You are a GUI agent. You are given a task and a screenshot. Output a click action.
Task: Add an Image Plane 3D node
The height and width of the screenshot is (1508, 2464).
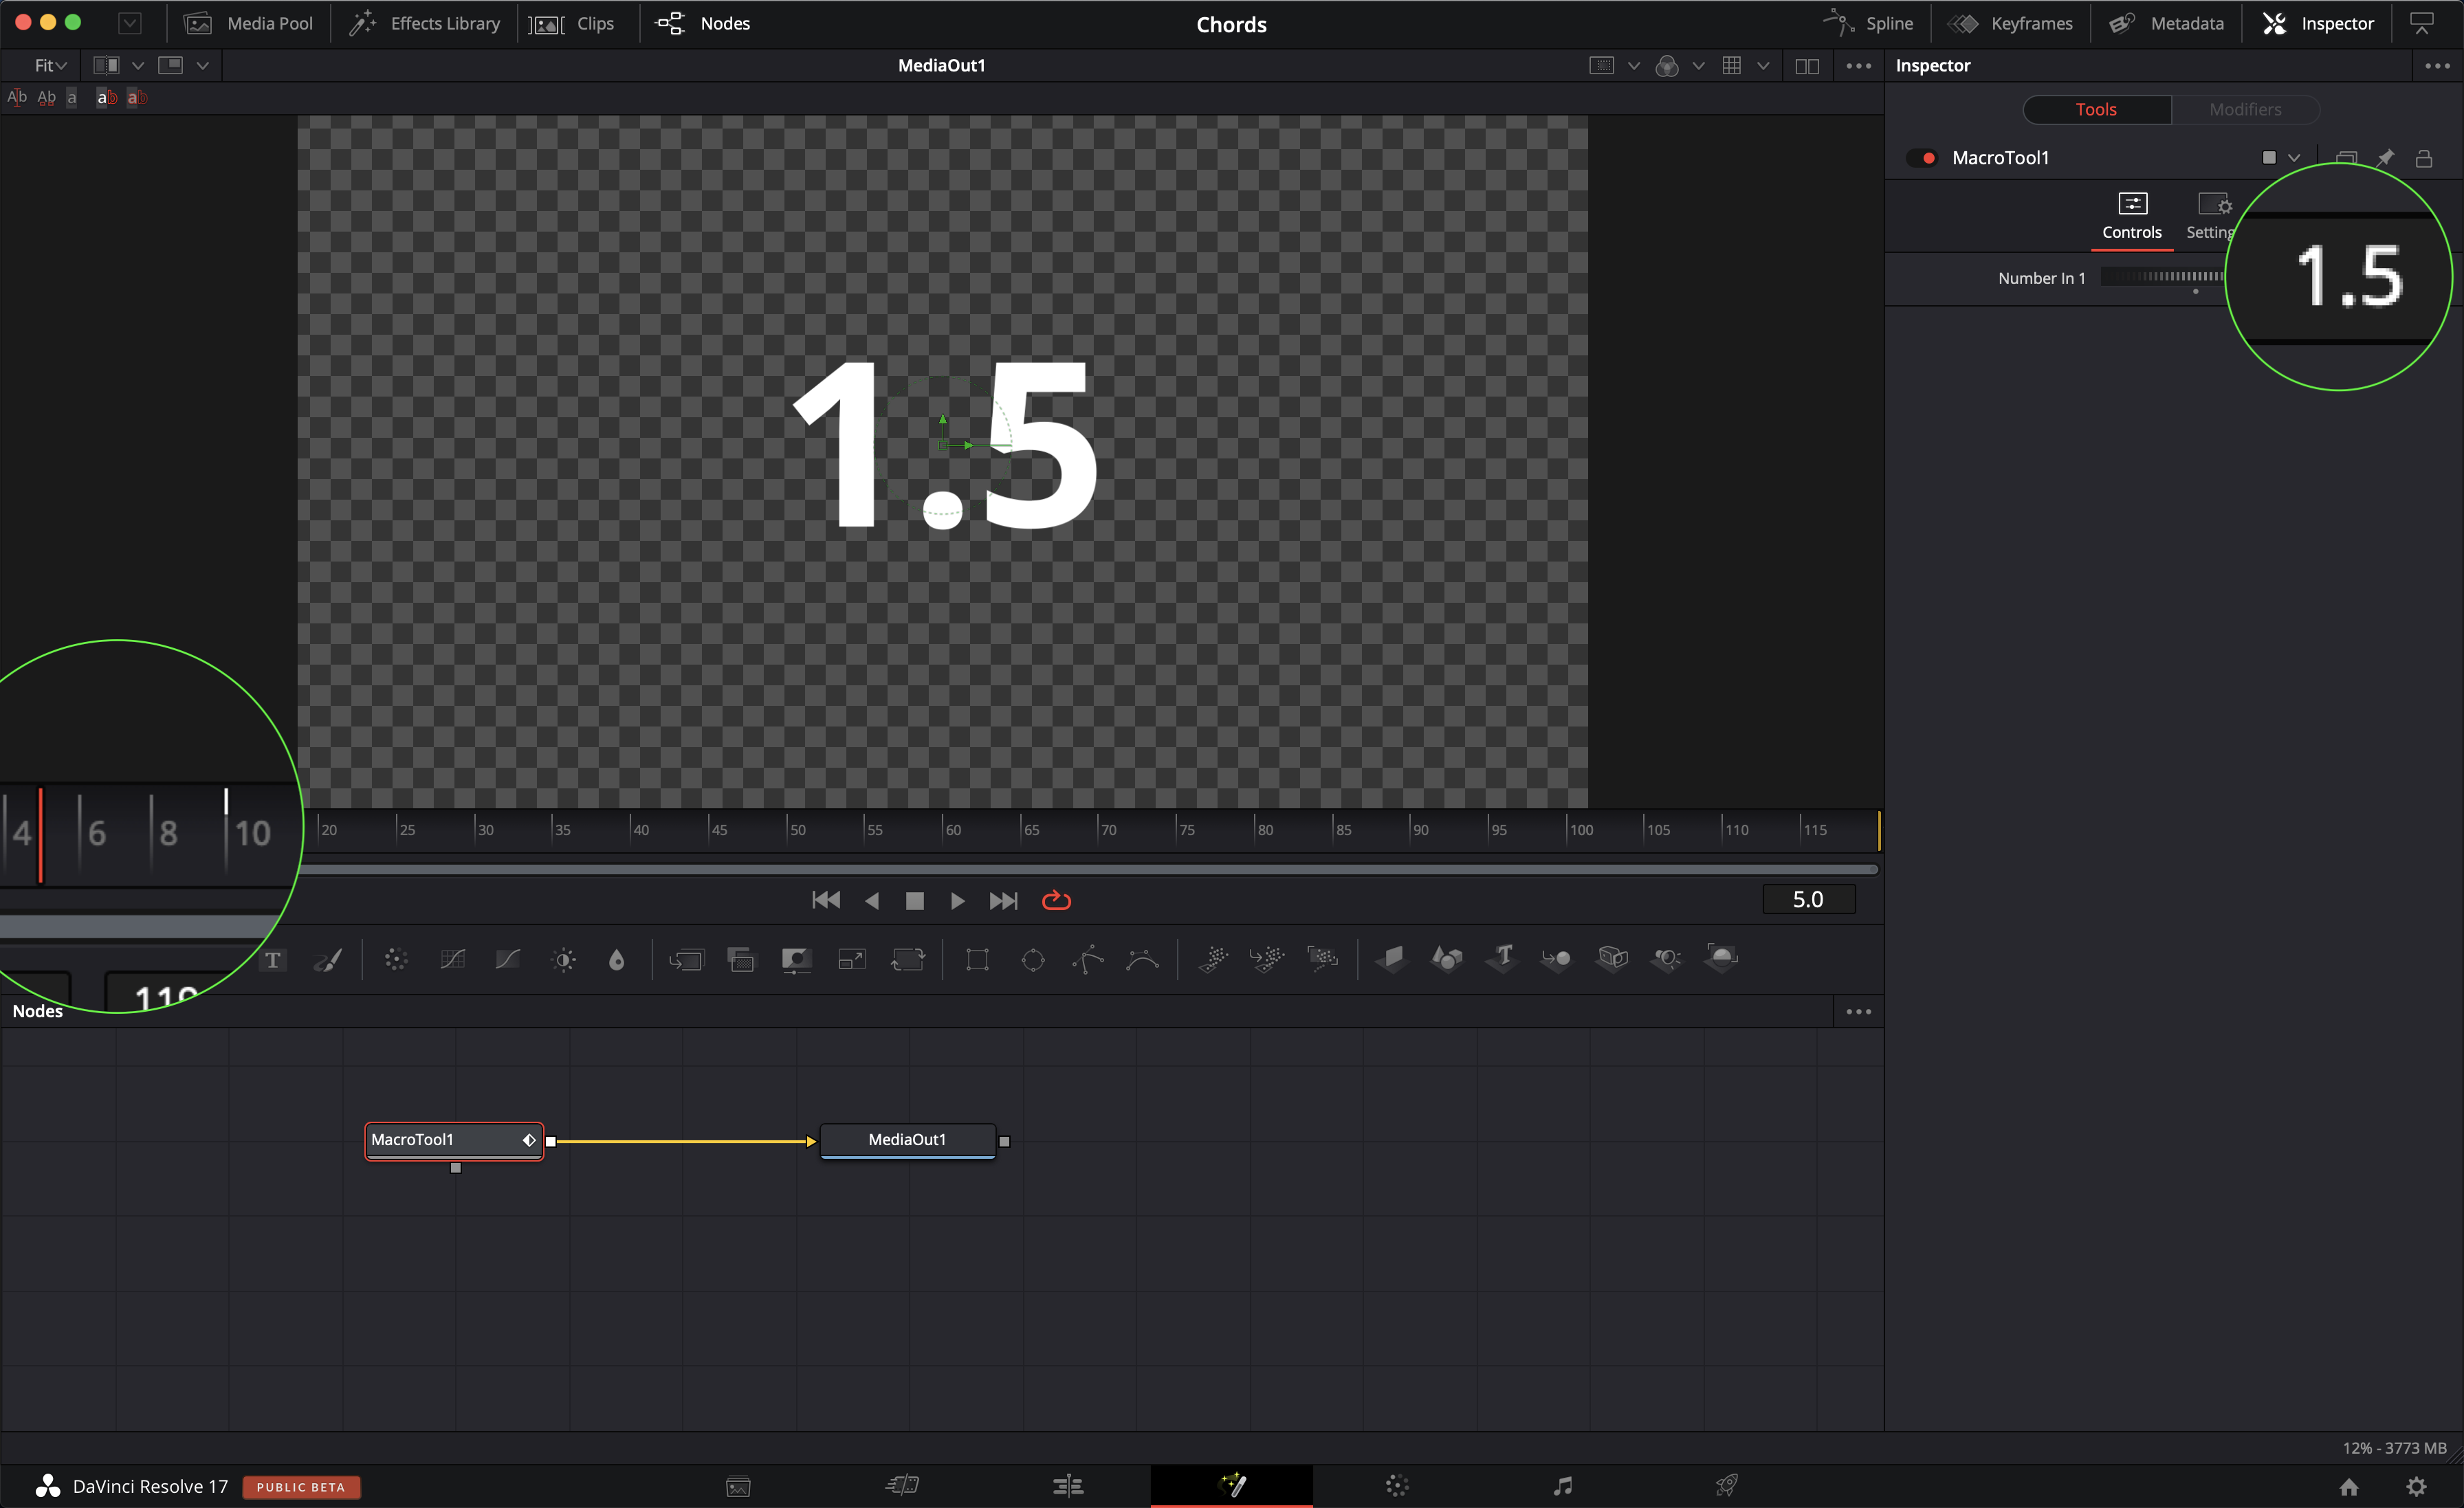point(1391,959)
